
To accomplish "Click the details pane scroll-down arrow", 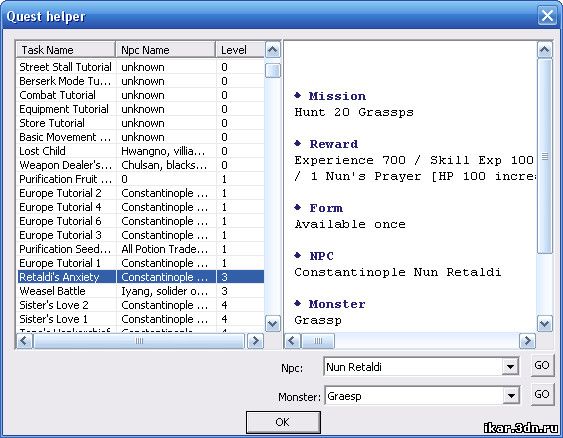I will pyautogui.click(x=545, y=324).
